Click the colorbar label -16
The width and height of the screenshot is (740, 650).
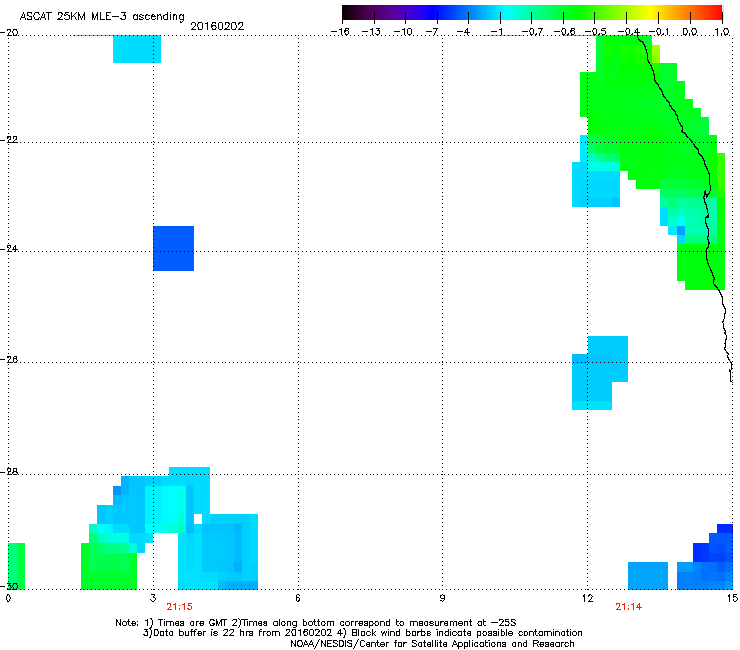340,32
